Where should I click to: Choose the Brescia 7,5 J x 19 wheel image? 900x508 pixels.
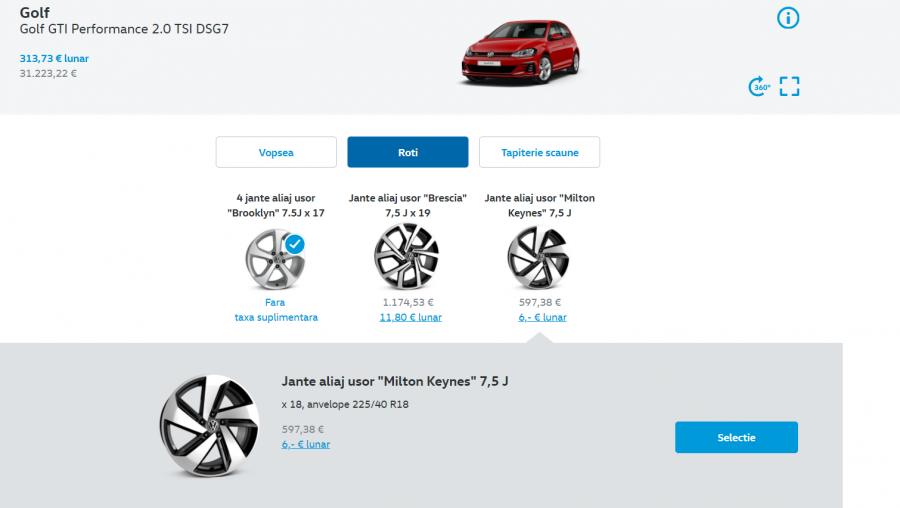(406, 257)
